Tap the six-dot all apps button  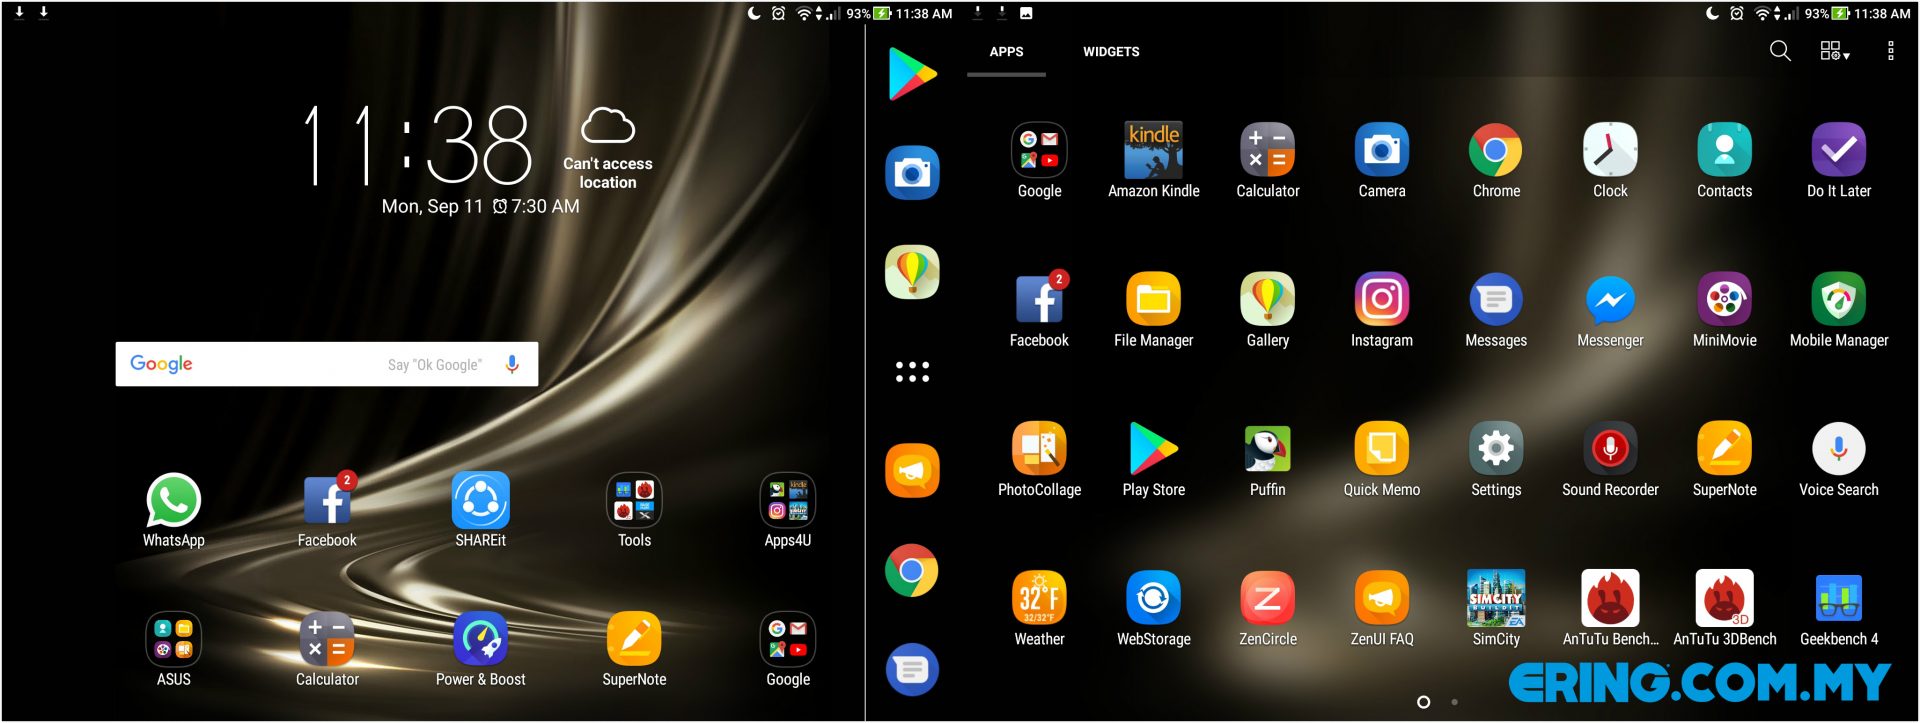912,372
